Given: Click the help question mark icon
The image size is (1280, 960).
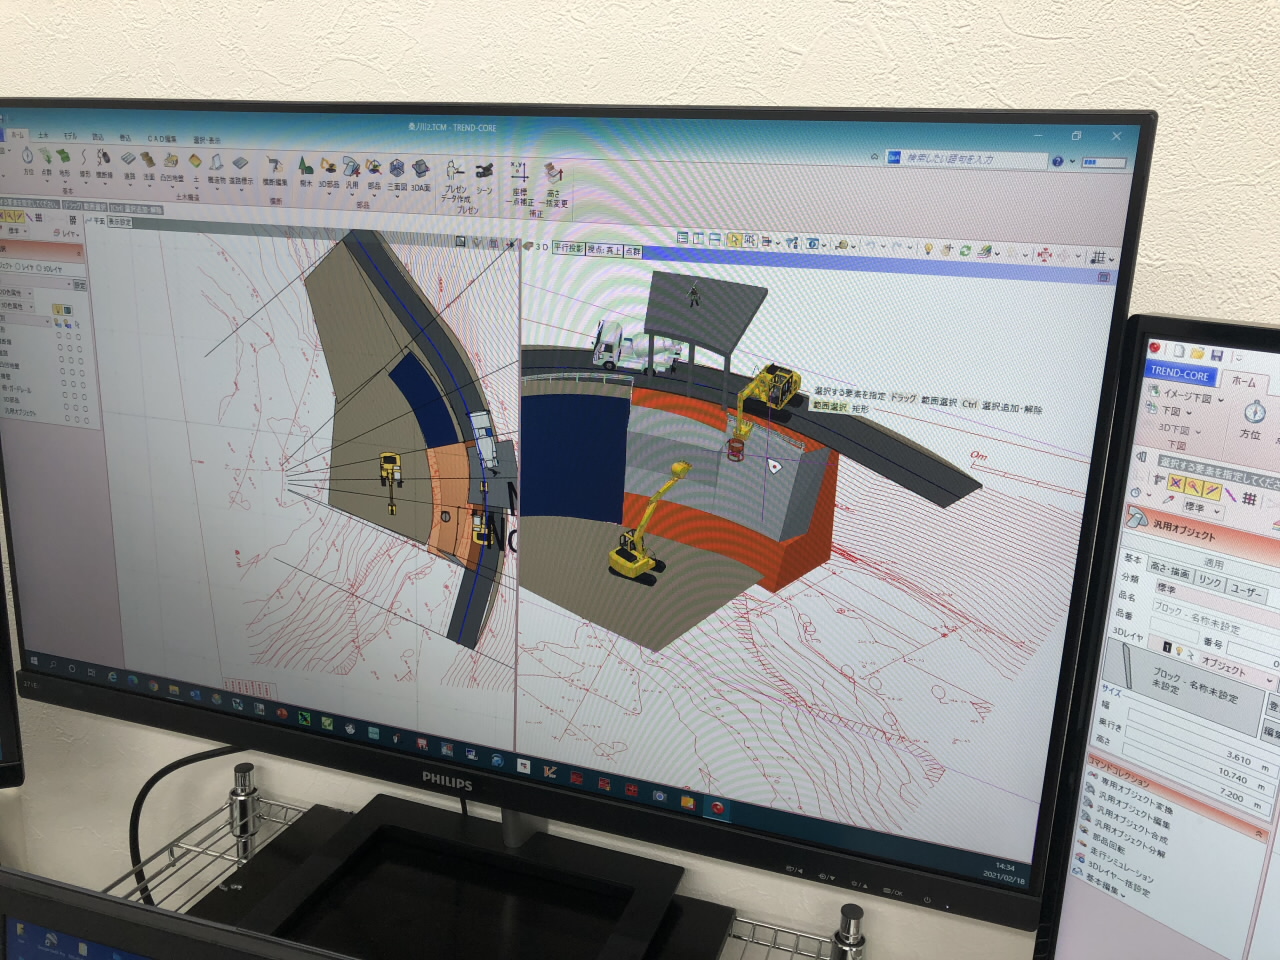Looking at the screenshot, I should pos(1056,161).
